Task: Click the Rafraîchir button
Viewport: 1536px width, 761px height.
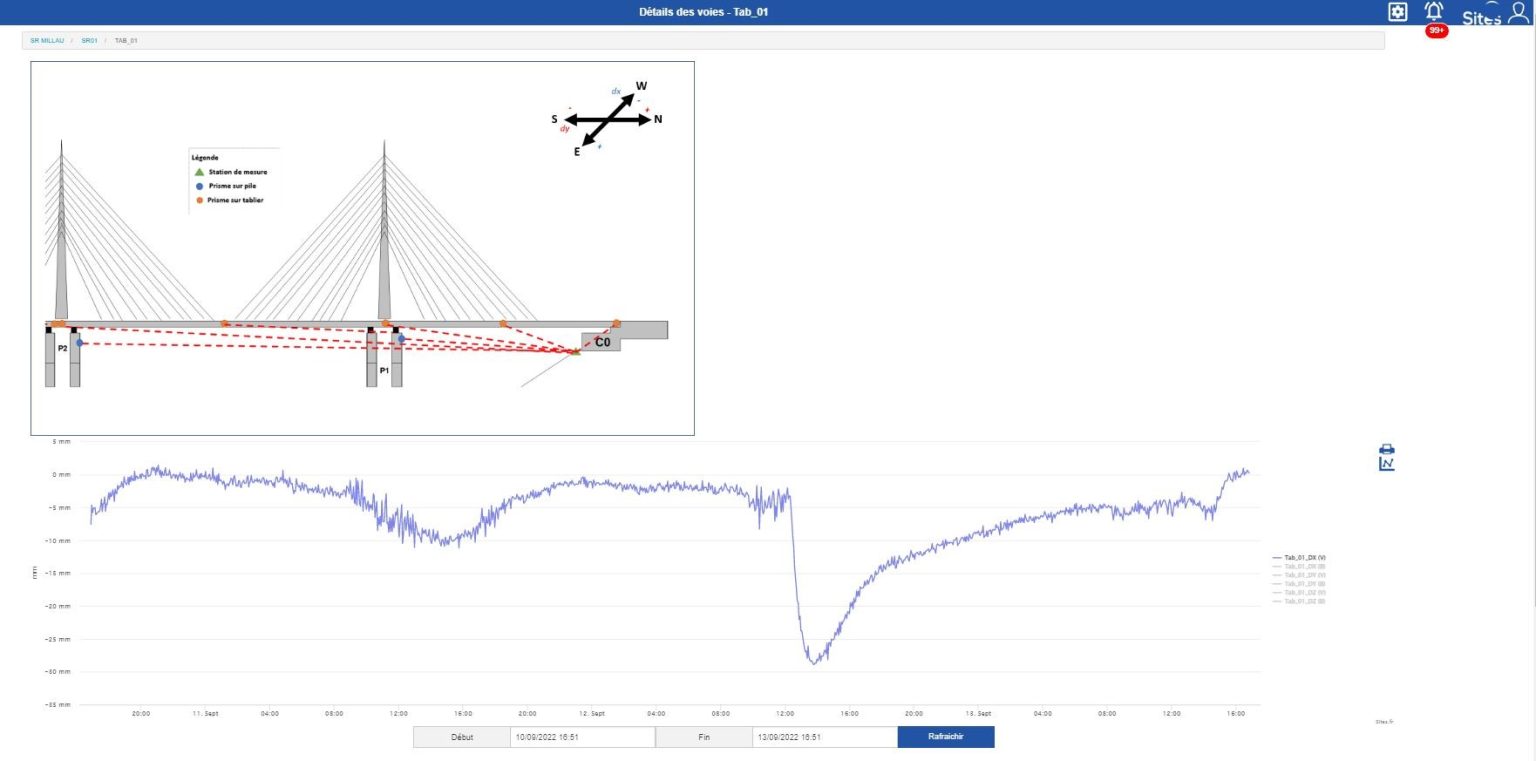Action: (x=946, y=737)
